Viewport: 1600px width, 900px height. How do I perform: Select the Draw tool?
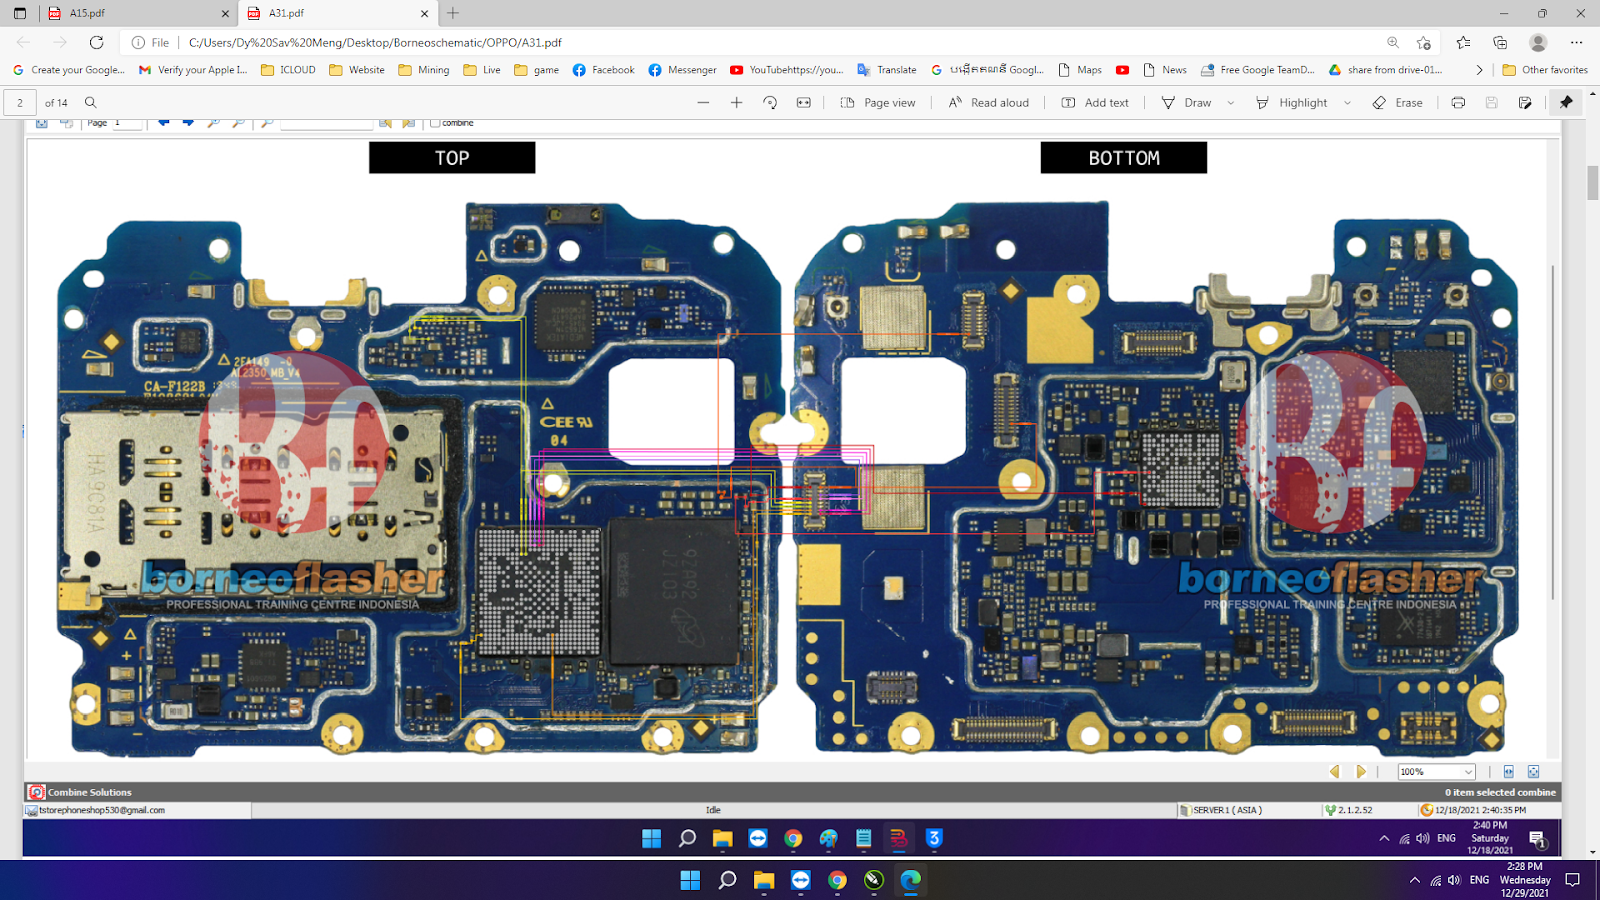click(x=1186, y=102)
